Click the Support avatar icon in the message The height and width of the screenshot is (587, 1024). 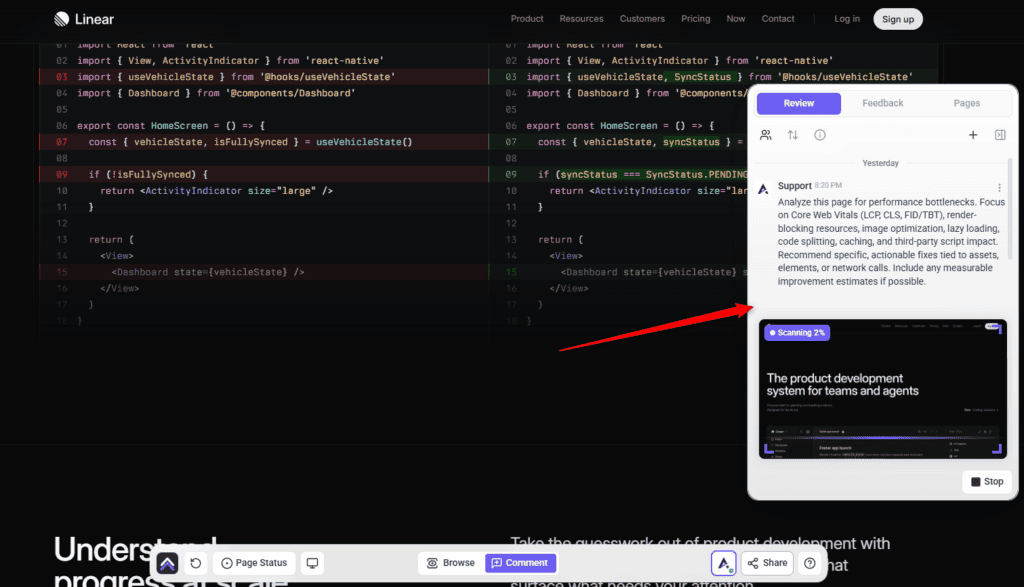click(763, 189)
